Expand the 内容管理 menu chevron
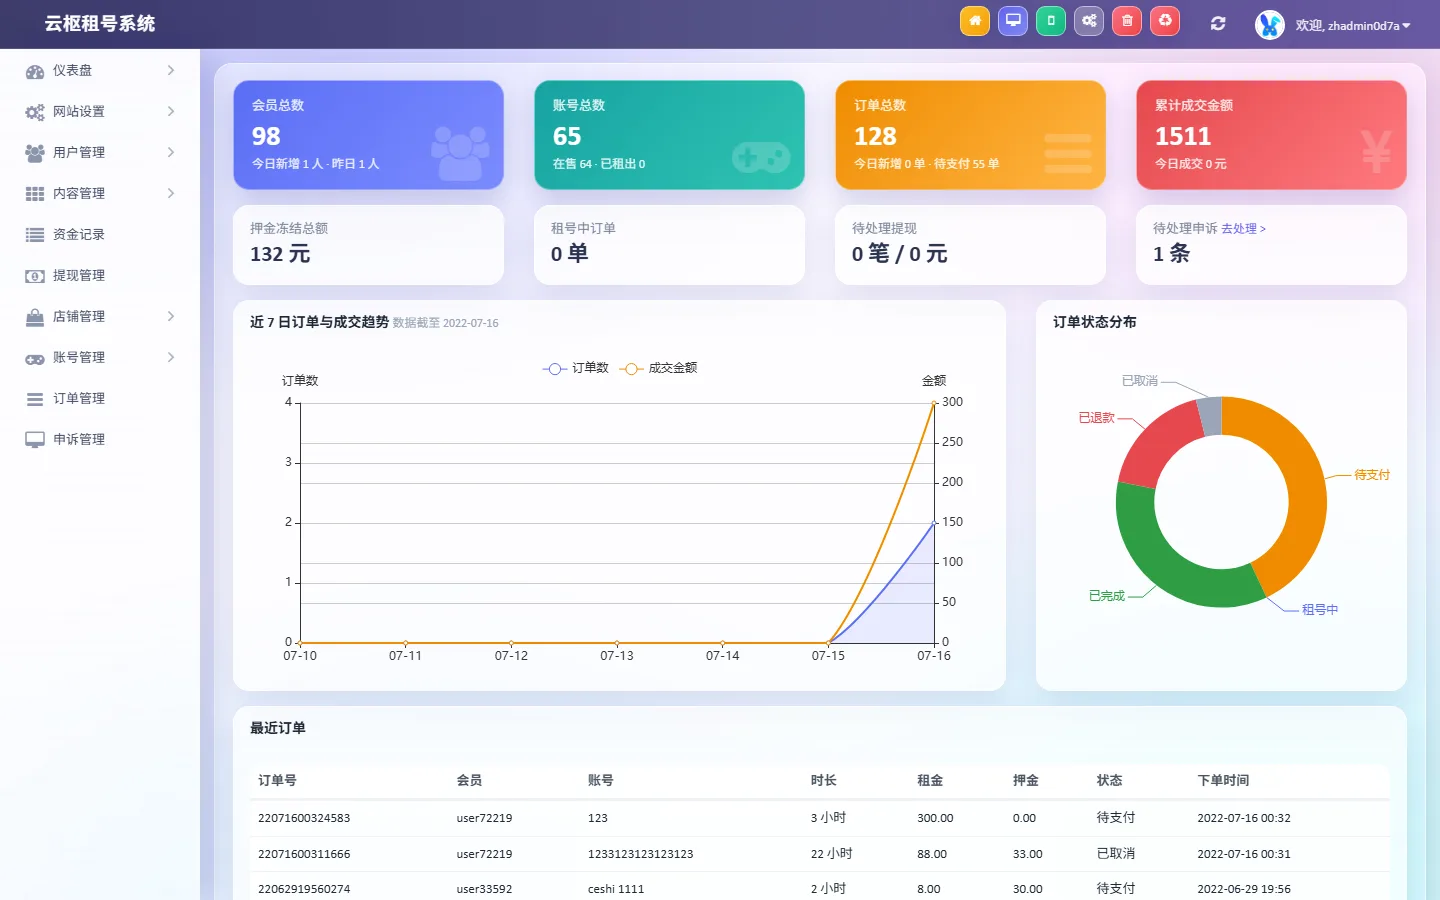 pos(171,193)
